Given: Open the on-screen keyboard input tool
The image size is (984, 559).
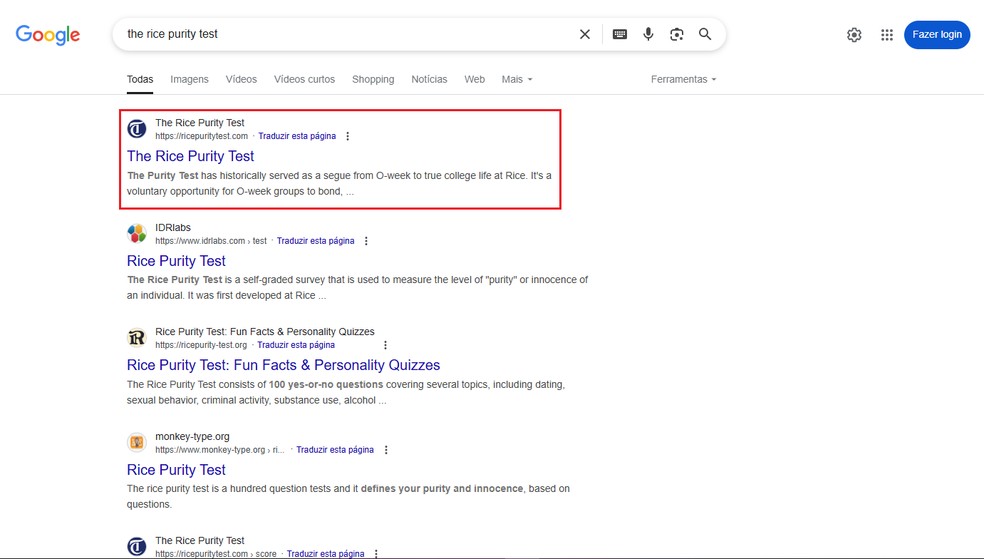Looking at the screenshot, I should pos(620,34).
